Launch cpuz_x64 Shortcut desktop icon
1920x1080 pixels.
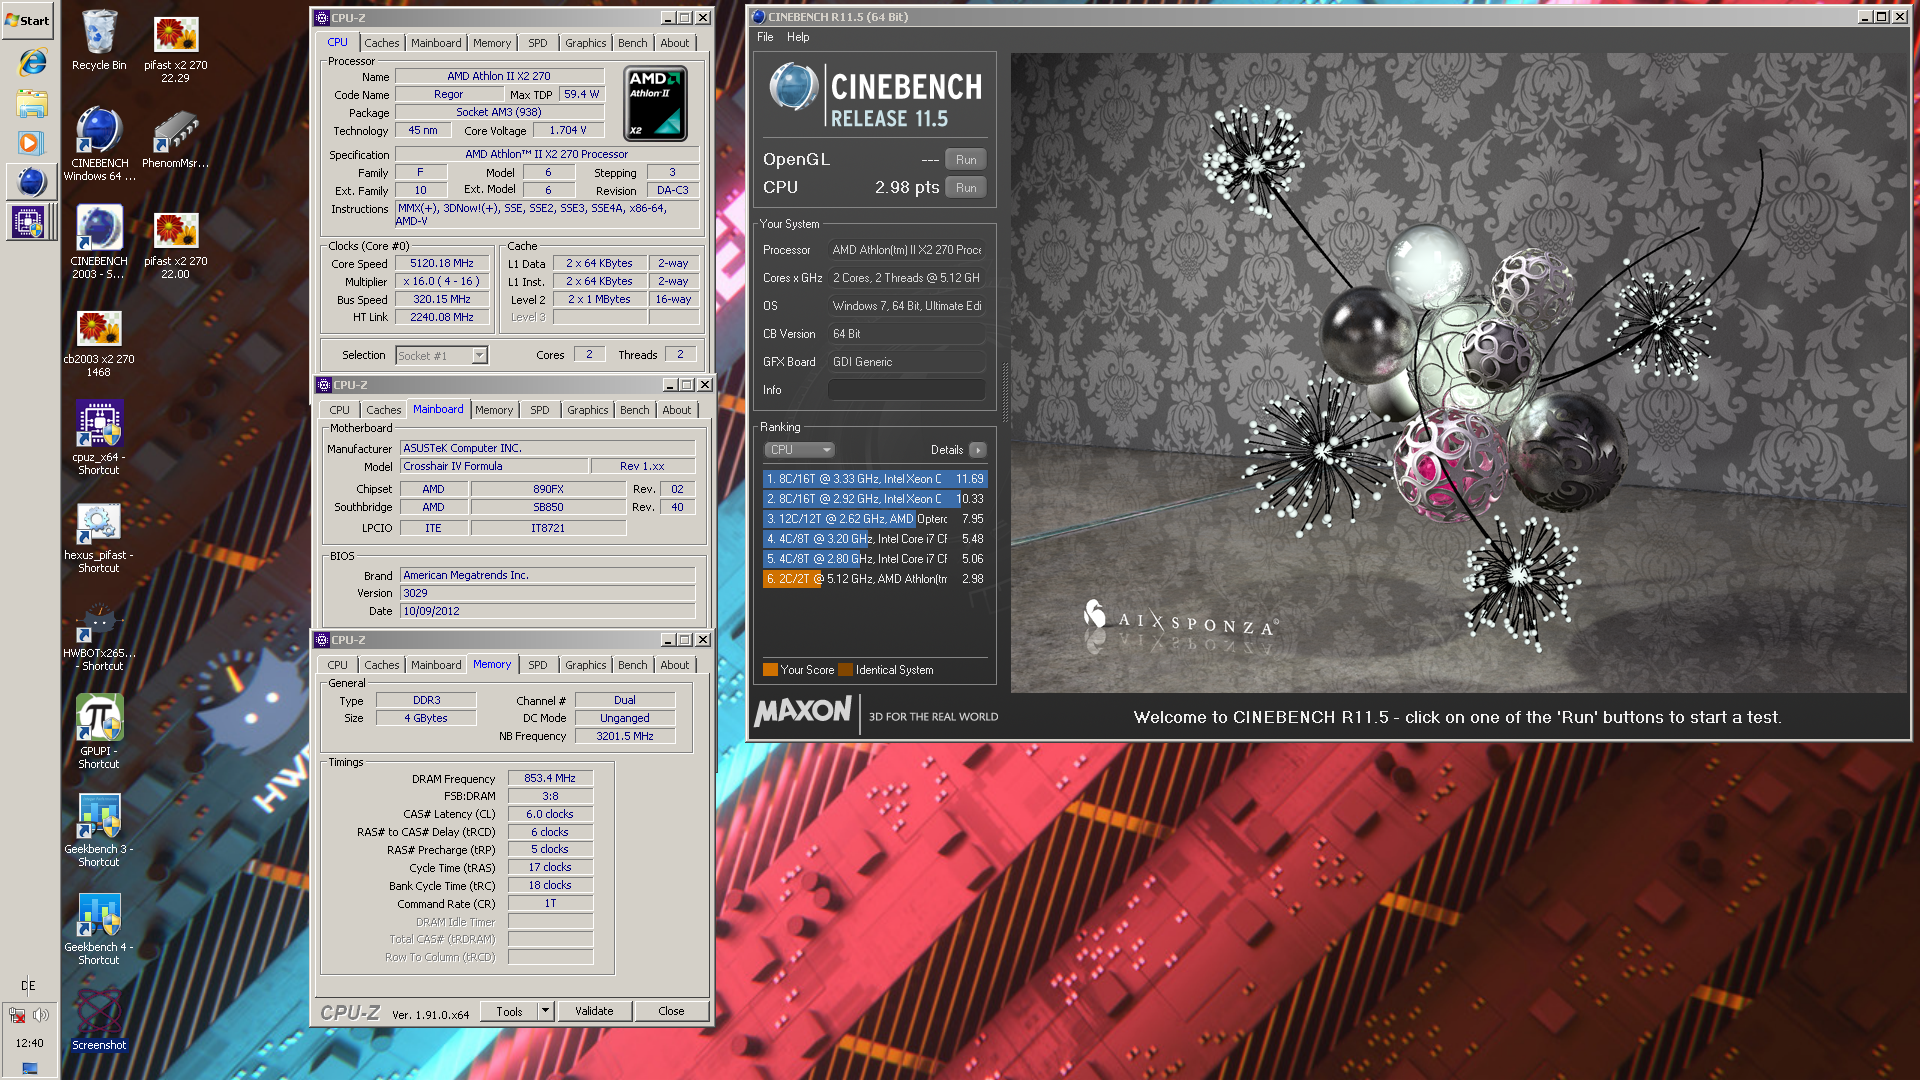(x=99, y=437)
